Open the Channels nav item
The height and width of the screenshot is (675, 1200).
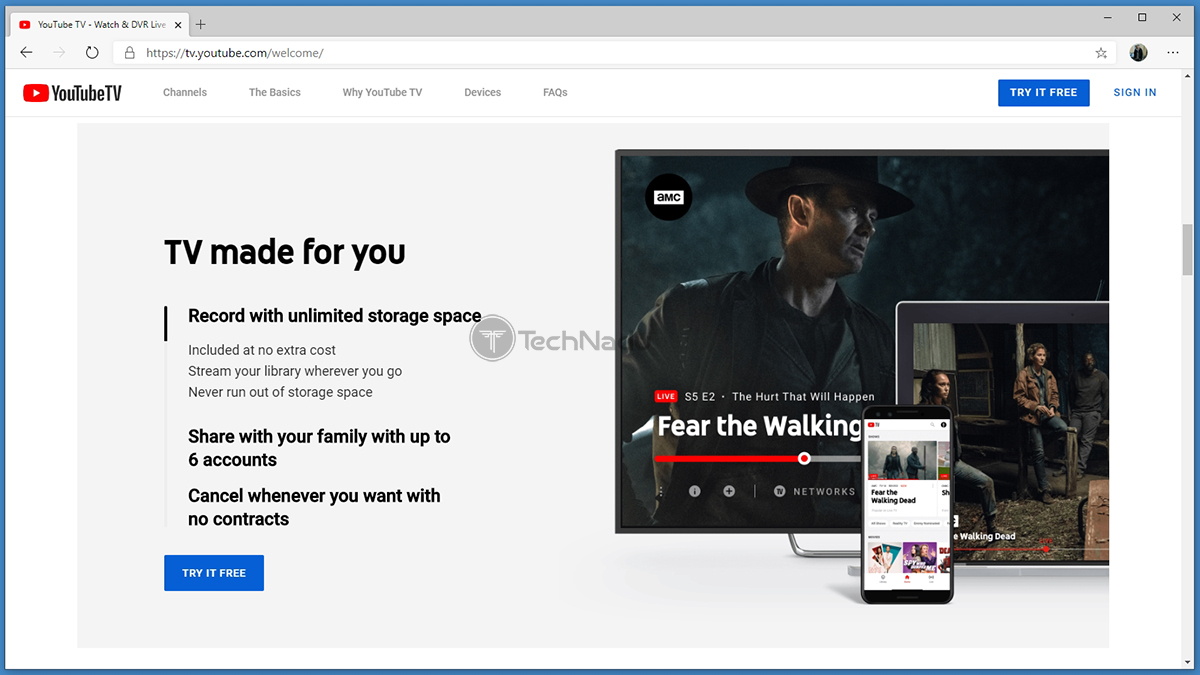[185, 92]
